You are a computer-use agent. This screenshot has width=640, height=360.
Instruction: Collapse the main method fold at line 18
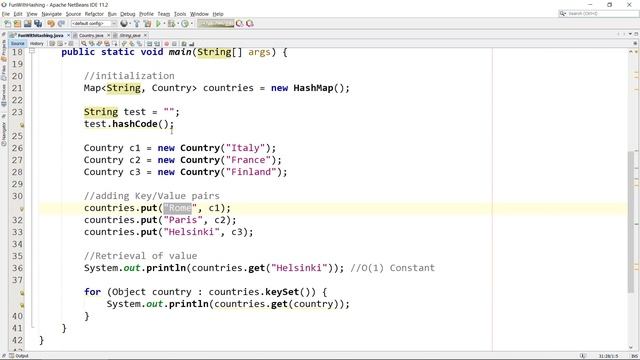coord(32,51)
